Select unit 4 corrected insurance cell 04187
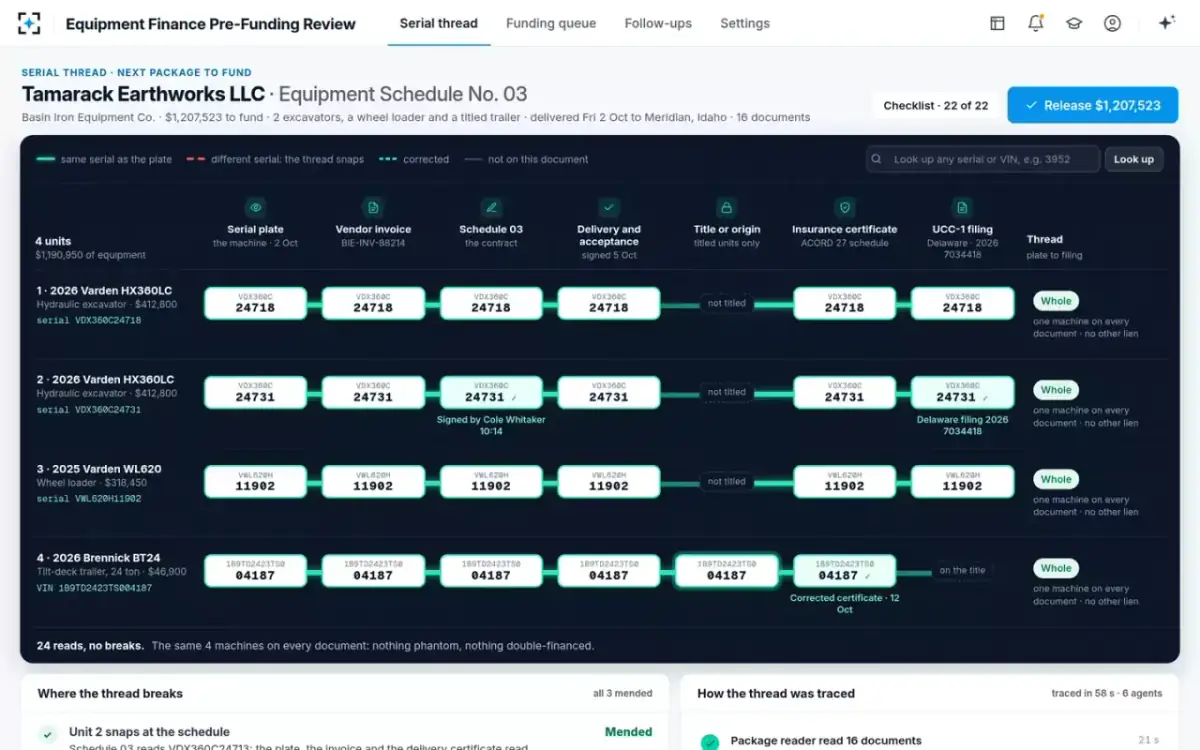The image size is (1200, 750). pos(845,570)
